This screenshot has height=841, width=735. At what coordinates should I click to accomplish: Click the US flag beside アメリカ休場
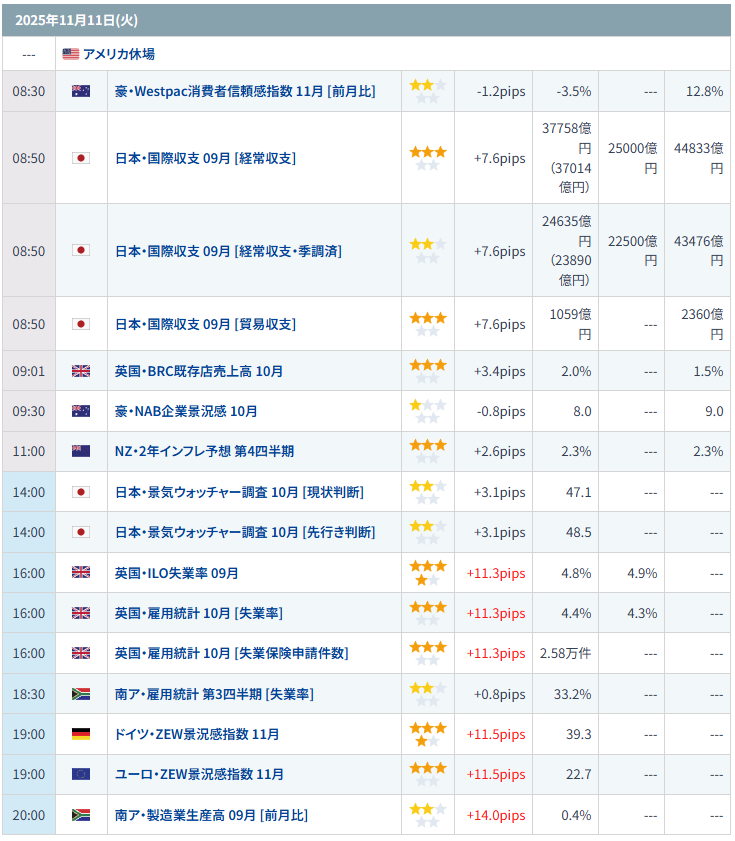[x=71, y=54]
